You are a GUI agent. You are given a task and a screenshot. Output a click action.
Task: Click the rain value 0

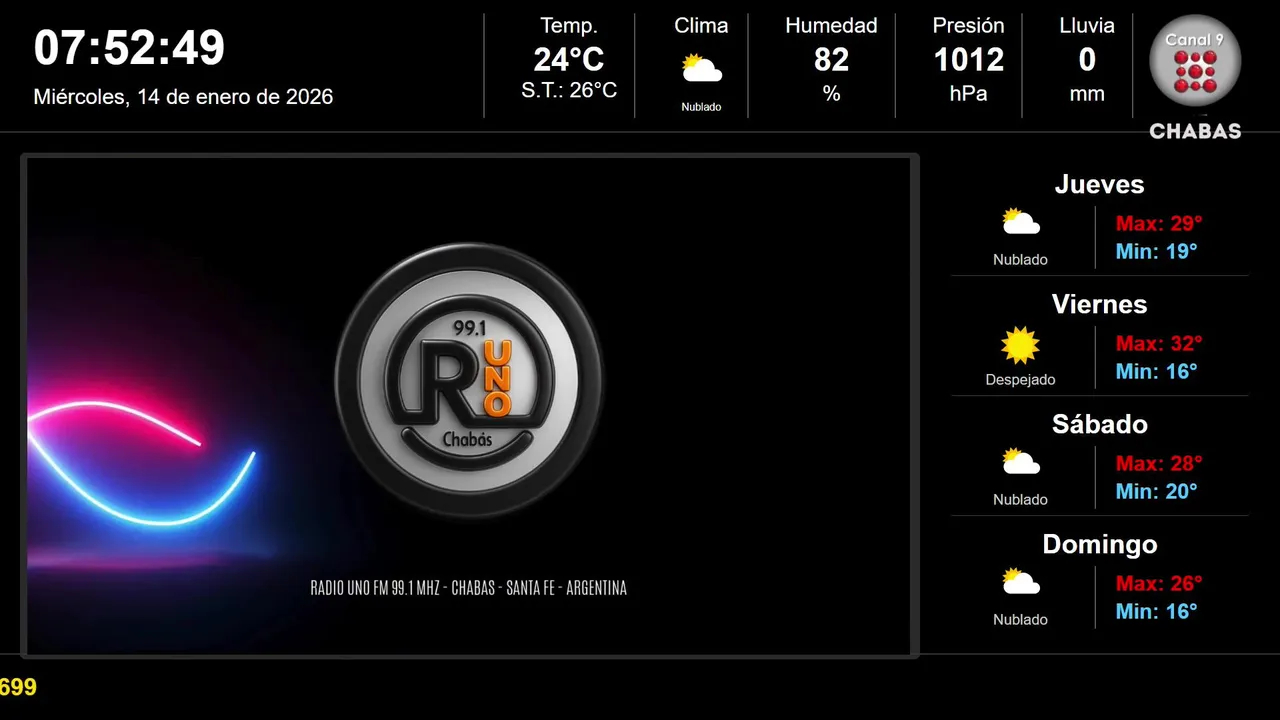point(1087,60)
